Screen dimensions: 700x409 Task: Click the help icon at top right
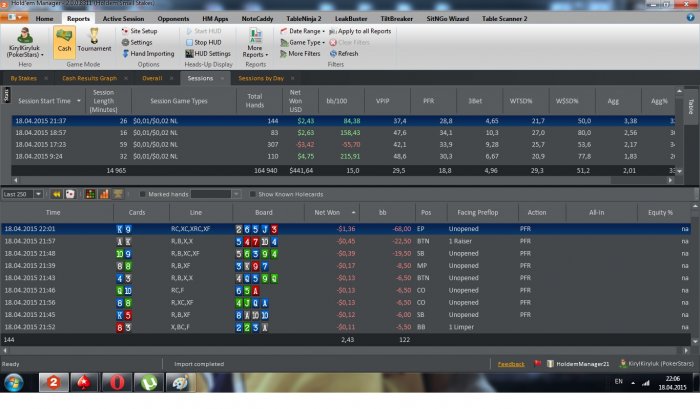(690, 17)
